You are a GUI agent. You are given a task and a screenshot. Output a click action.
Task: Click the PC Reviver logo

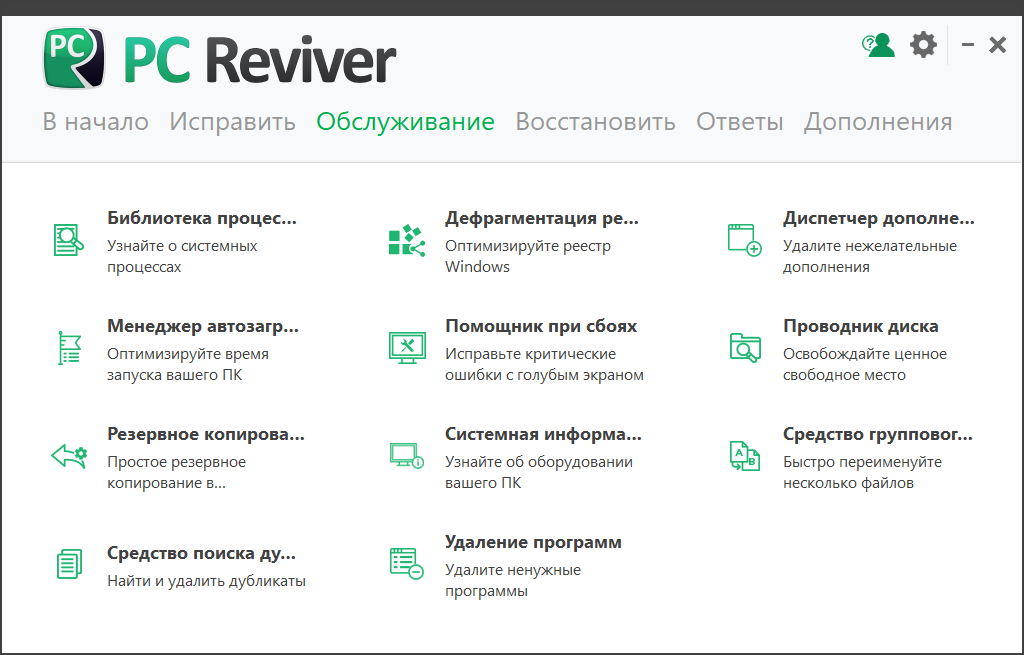(220, 58)
